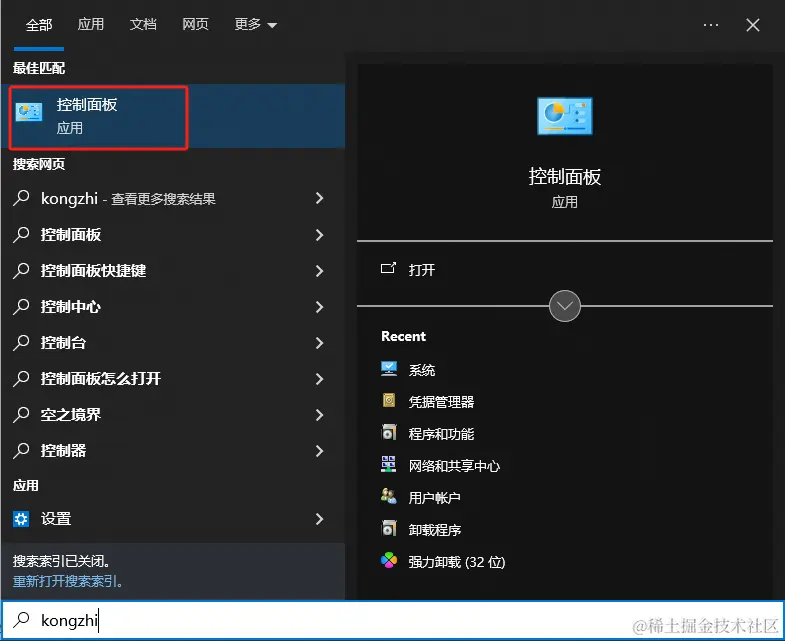Click the search icon beside 控制中心
Screen dimensions: 785x641
tap(22, 306)
